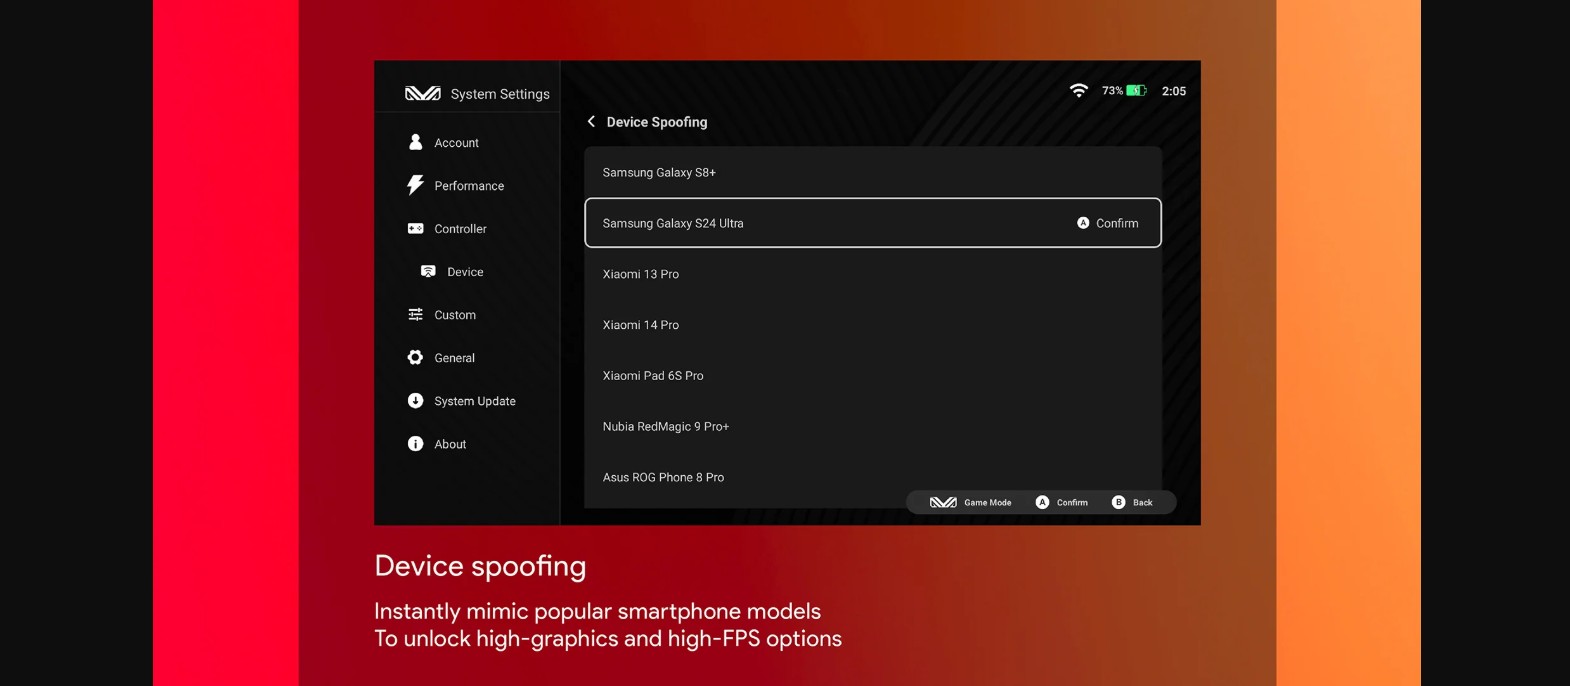Go back using the left chevron arrow

pyautogui.click(x=591, y=121)
